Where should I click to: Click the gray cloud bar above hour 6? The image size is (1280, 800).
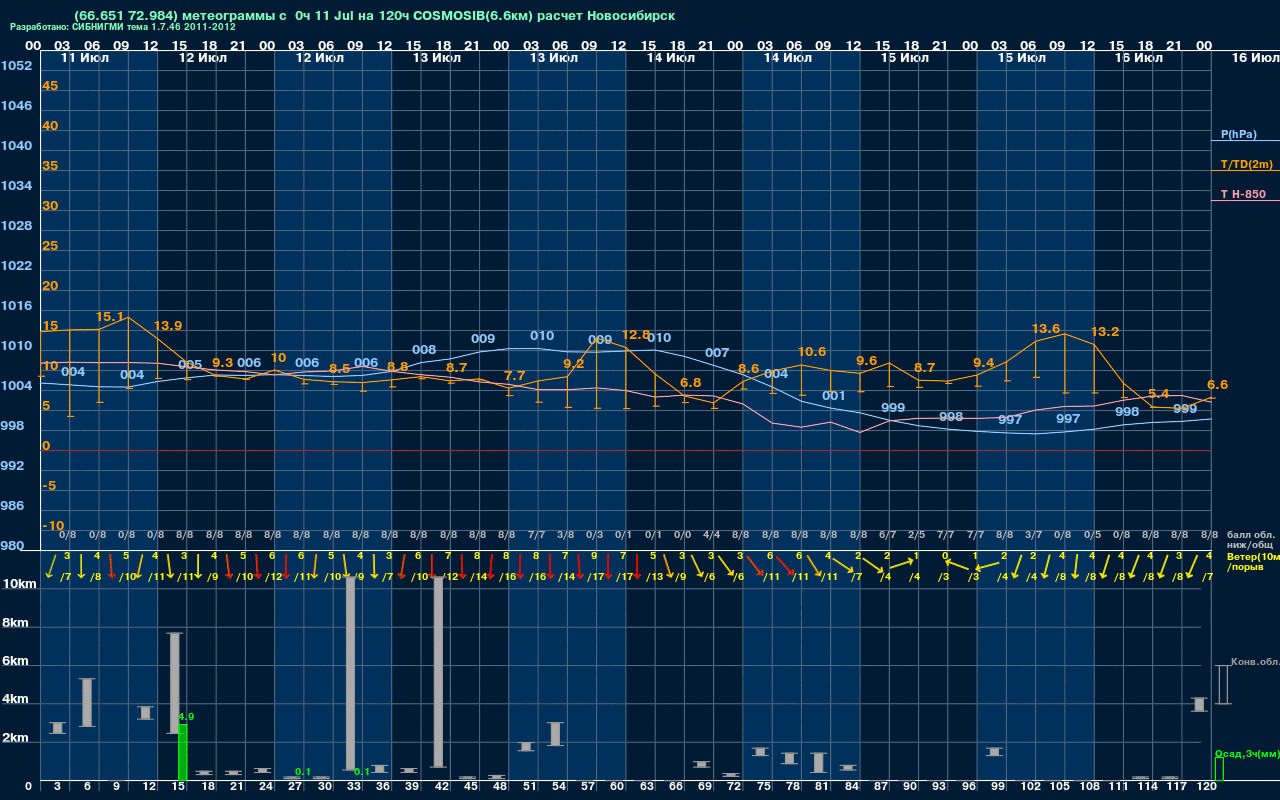click(87, 702)
